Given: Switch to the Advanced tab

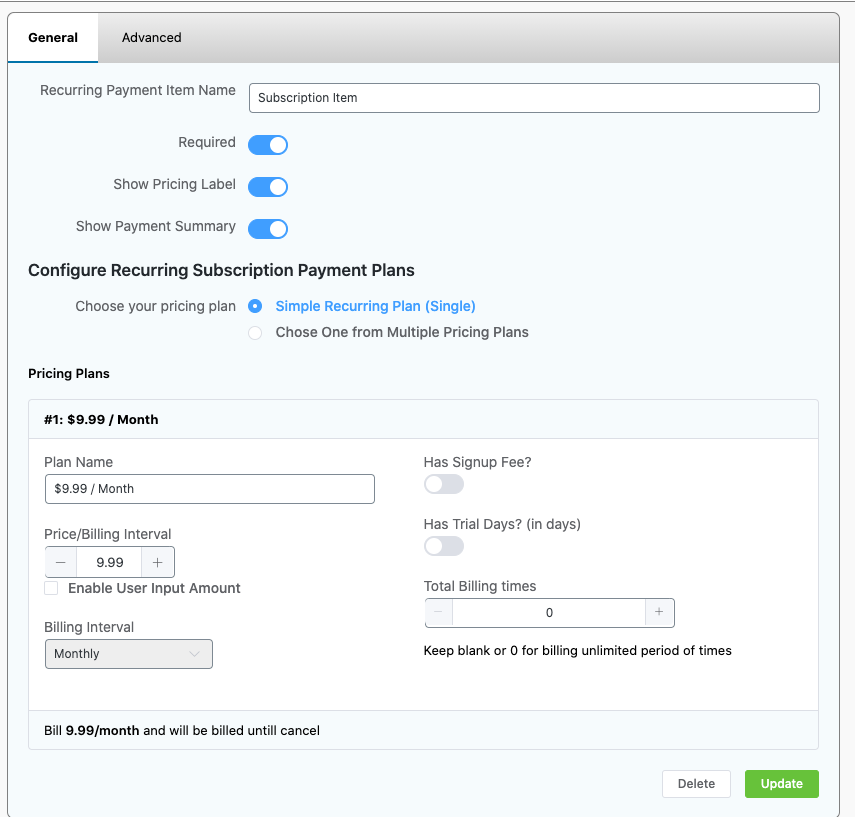Looking at the screenshot, I should (152, 38).
